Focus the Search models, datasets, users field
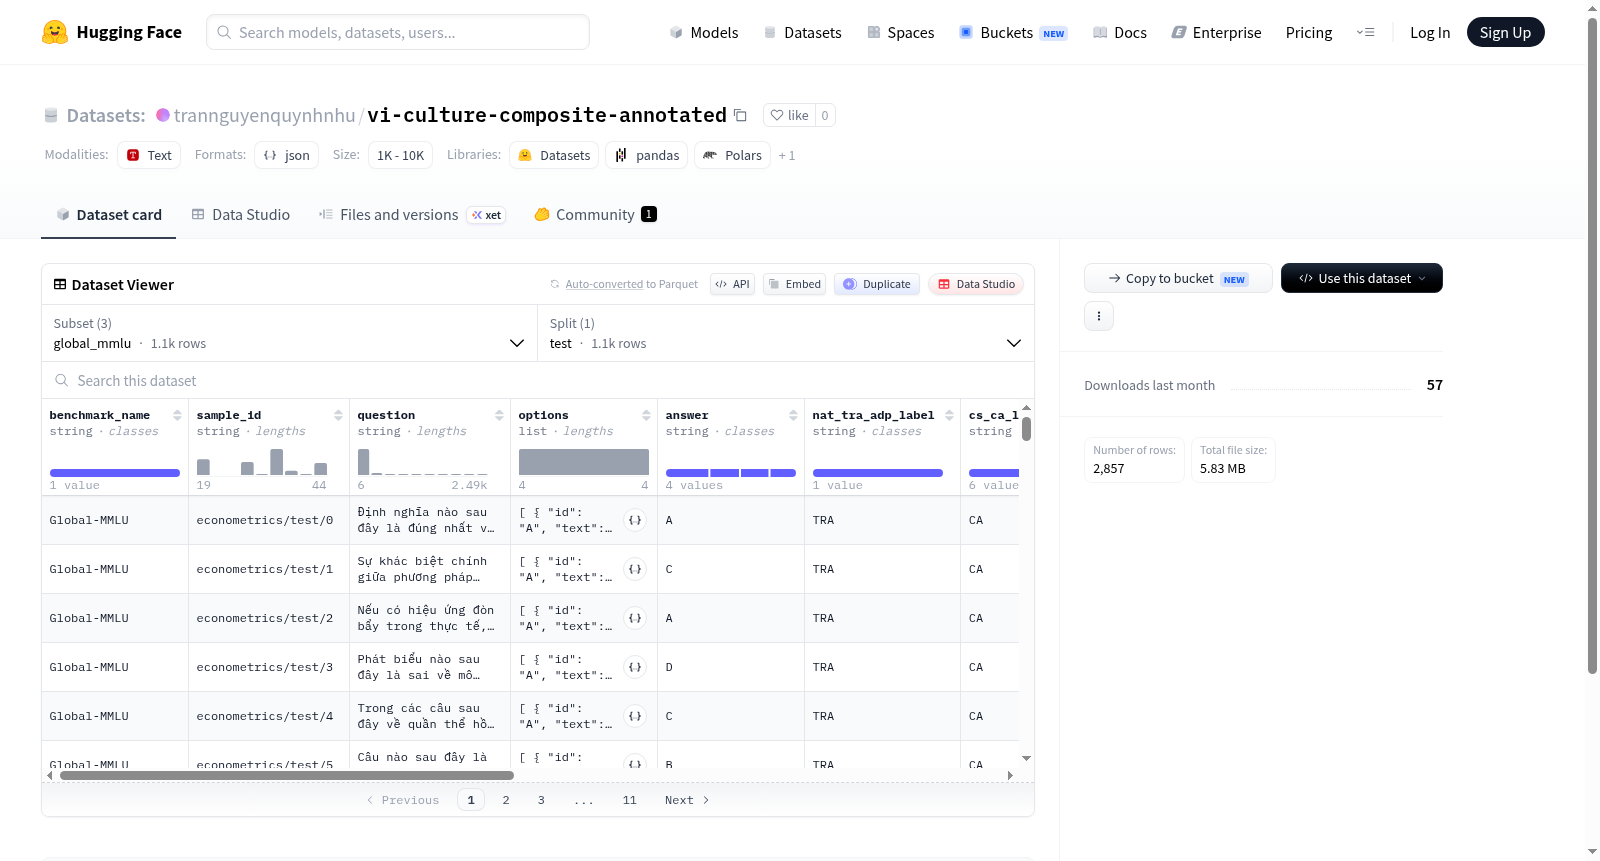This screenshot has height=861, width=1600. pyautogui.click(x=398, y=32)
